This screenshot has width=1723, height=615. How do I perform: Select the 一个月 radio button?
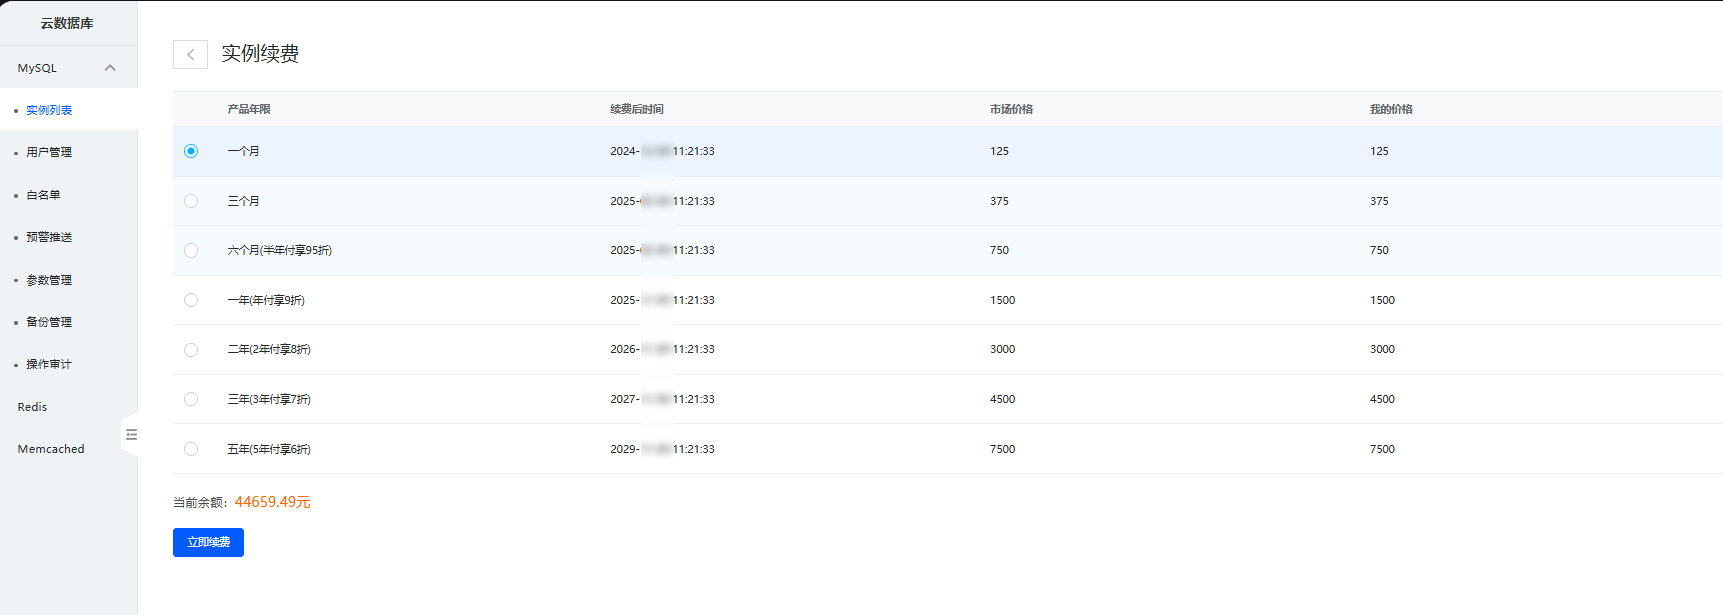[191, 151]
